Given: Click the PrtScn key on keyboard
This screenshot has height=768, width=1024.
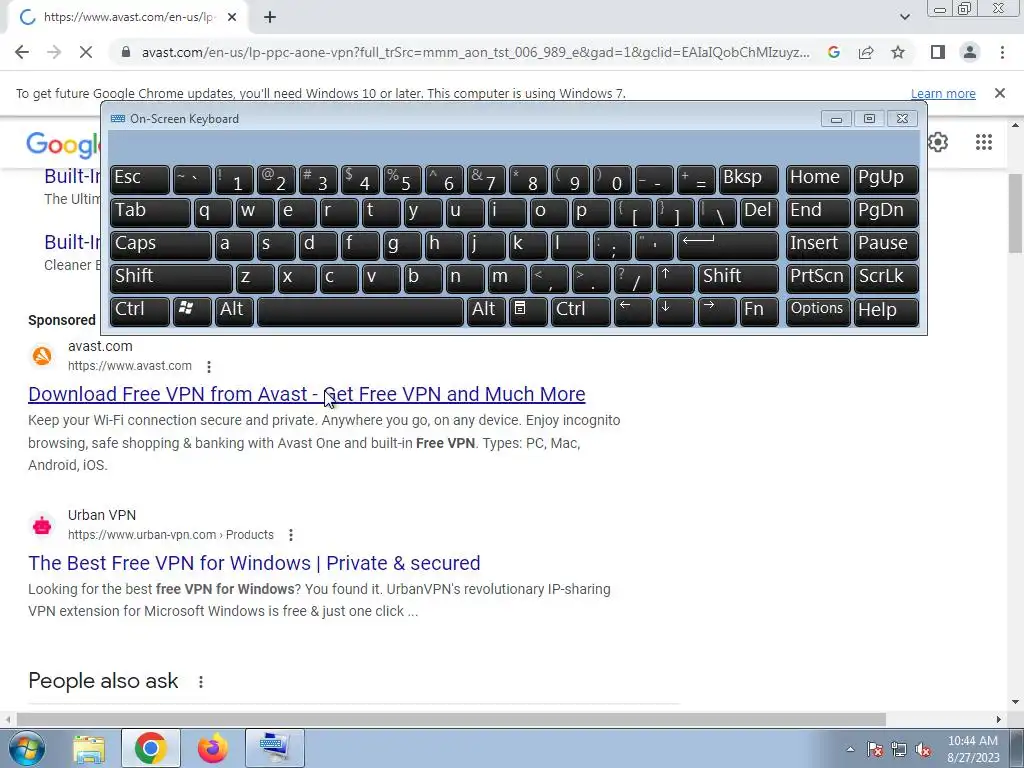Looking at the screenshot, I should (x=818, y=278).
